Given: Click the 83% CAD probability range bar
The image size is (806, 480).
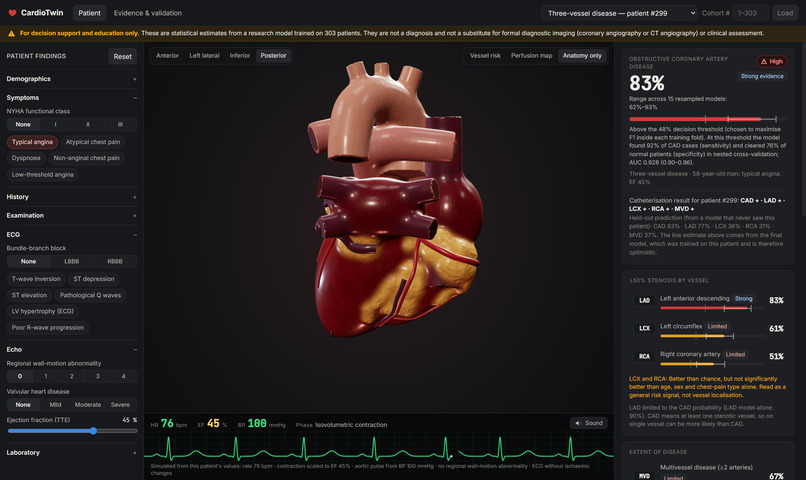Looking at the screenshot, I should [x=707, y=119].
